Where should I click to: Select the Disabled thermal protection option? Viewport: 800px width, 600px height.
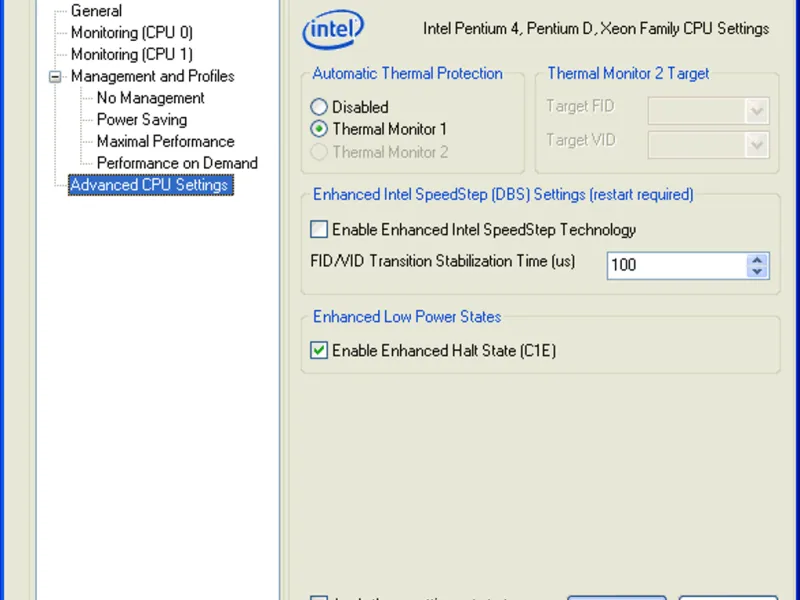(x=349, y=107)
